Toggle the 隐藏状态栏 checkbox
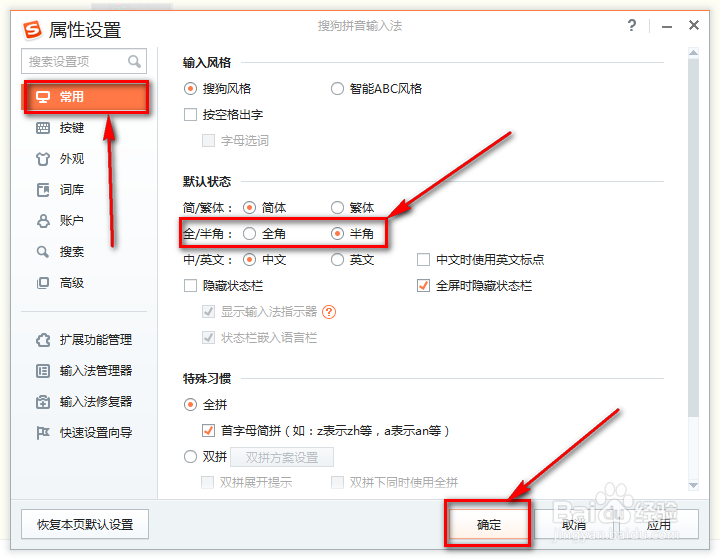The height and width of the screenshot is (560, 720). [x=190, y=286]
